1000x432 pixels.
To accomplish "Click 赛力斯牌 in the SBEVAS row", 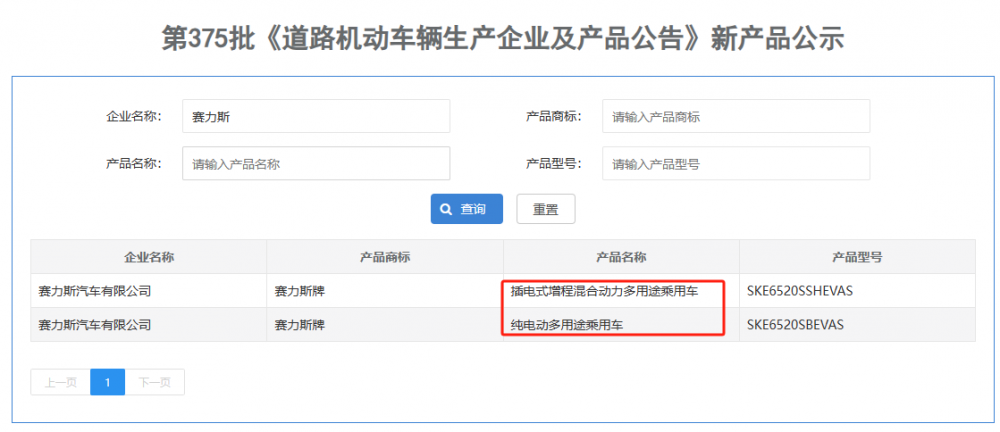I will pyautogui.click(x=299, y=325).
